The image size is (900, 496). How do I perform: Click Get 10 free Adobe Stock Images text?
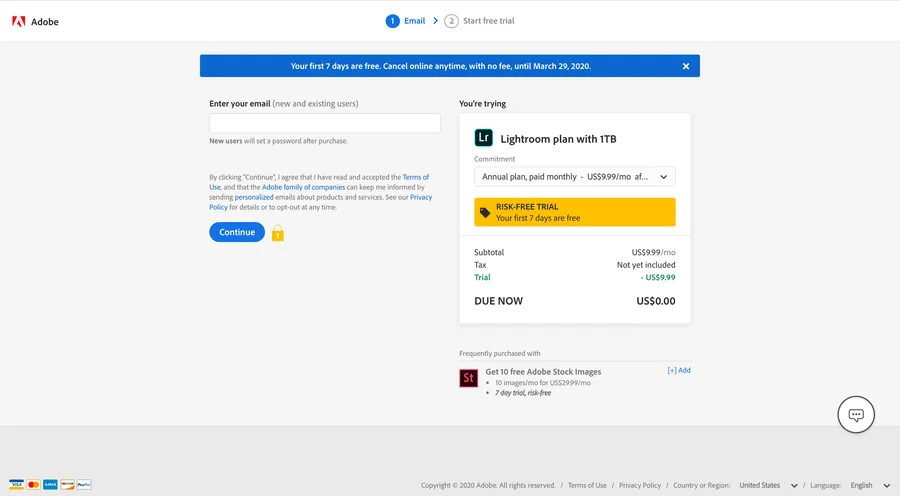point(543,371)
